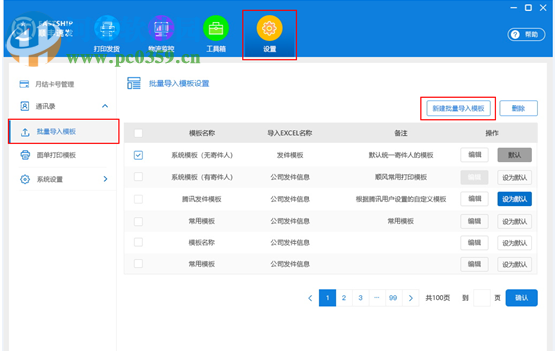Click the 共100页 total pages text
This screenshot has height=362, width=555.
[x=437, y=298]
